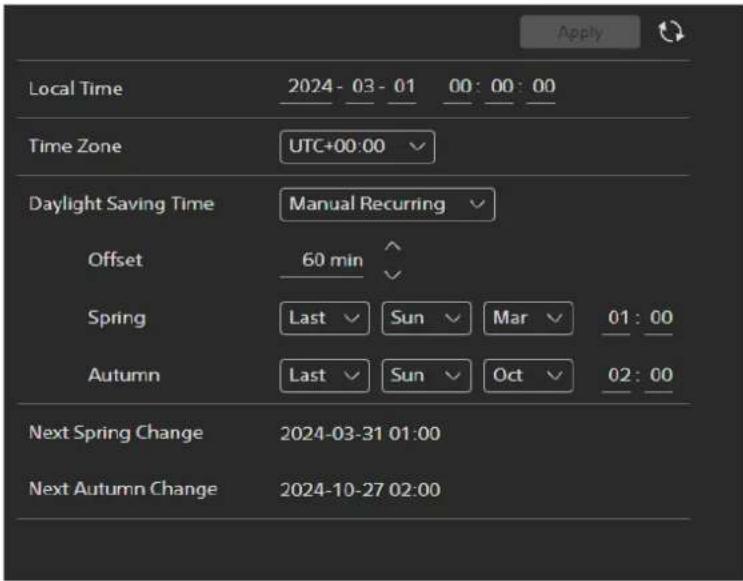
Task: Click the Spring label
Action: (x=117, y=318)
